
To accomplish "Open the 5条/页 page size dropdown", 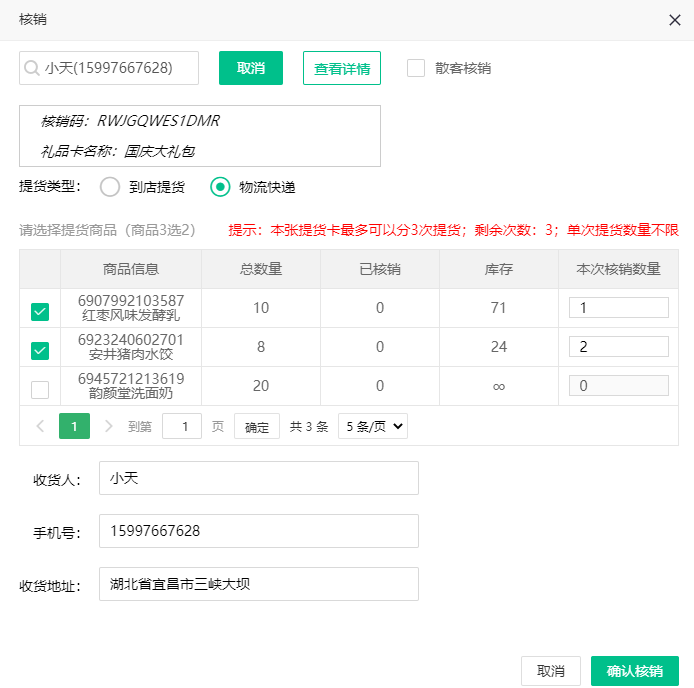I will click(x=372, y=426).
